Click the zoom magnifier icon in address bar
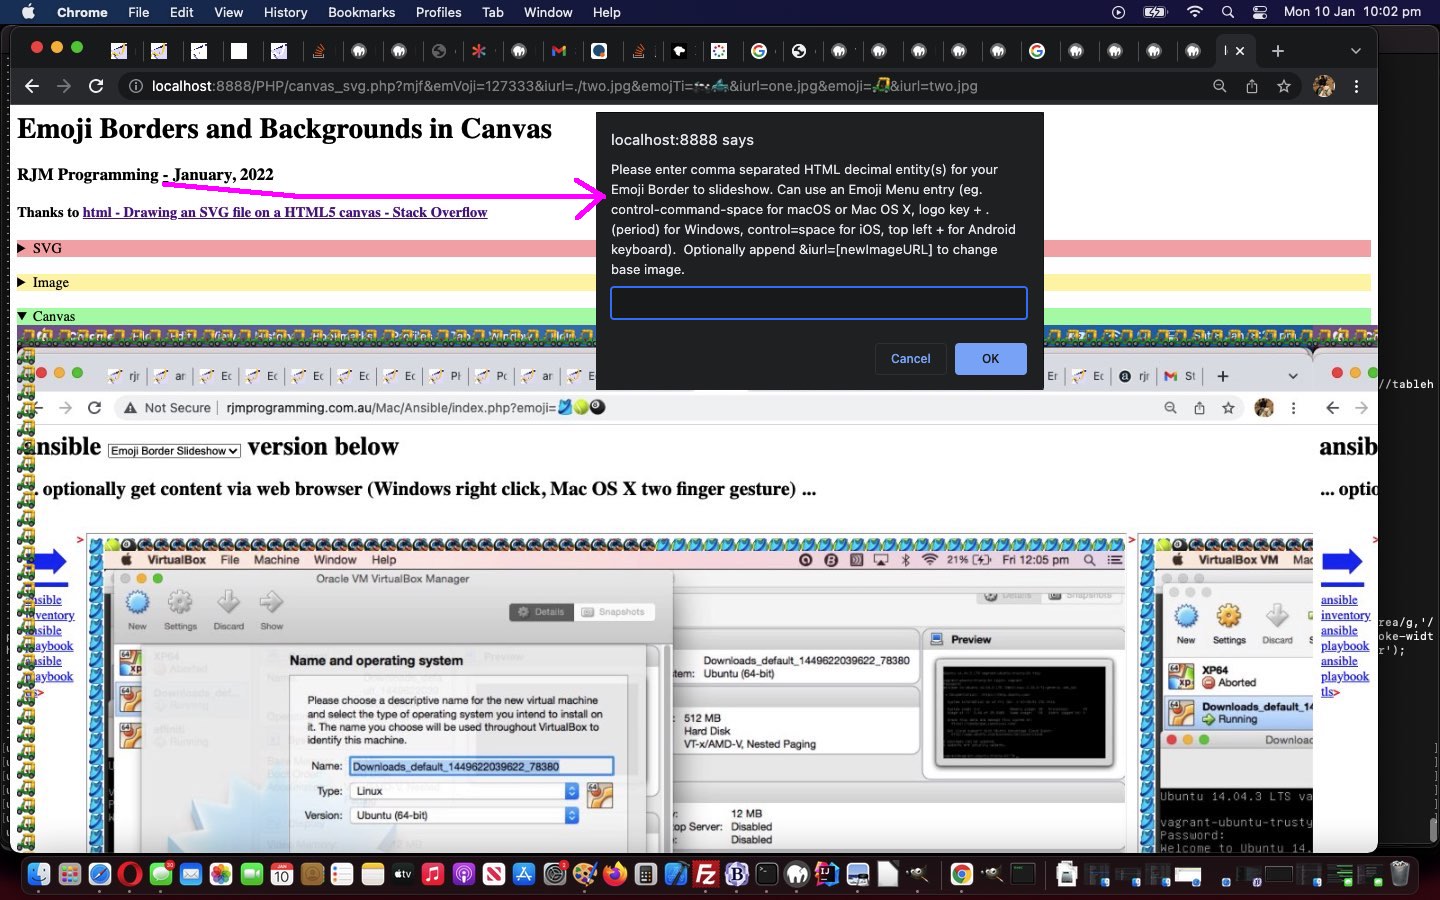Viewport: 1440px width, 900px height. [x=1219, y=86]
